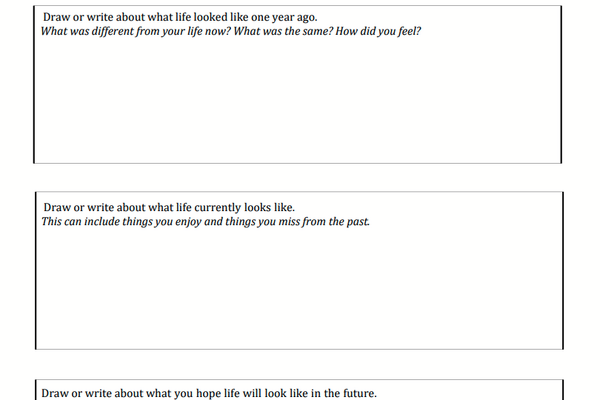Click the phrase 'things you enjoy'
Screen dimensions: 600x400
159,221
